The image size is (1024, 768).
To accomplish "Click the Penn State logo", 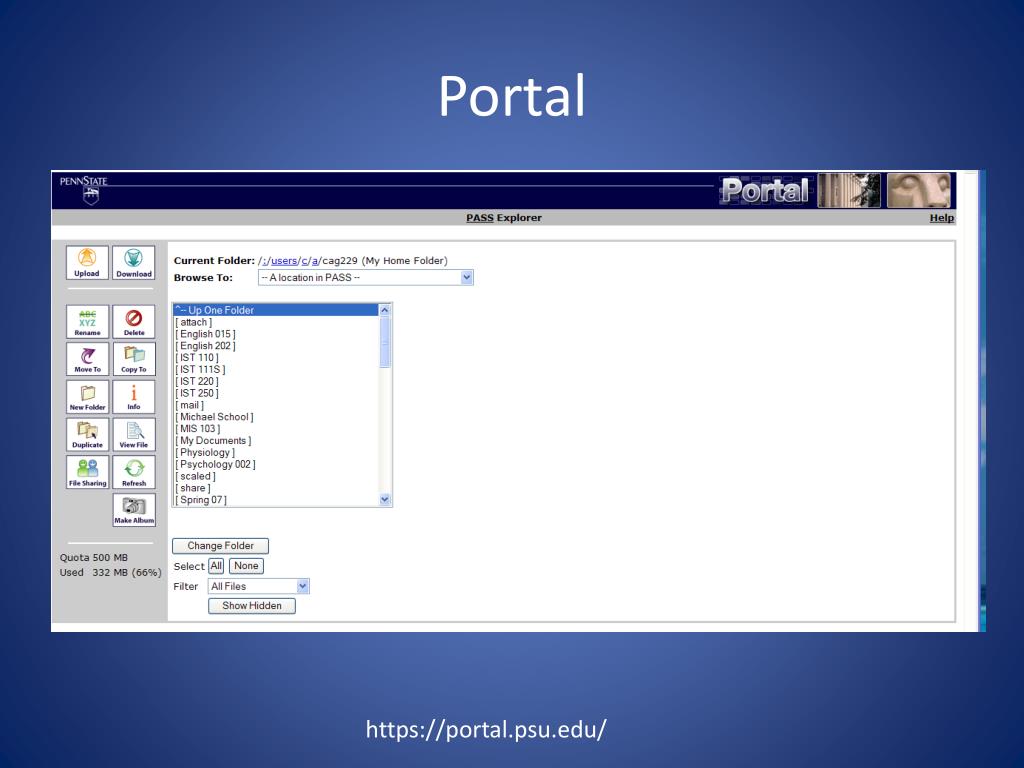I will pyautogui.click(x=84, y=189).
